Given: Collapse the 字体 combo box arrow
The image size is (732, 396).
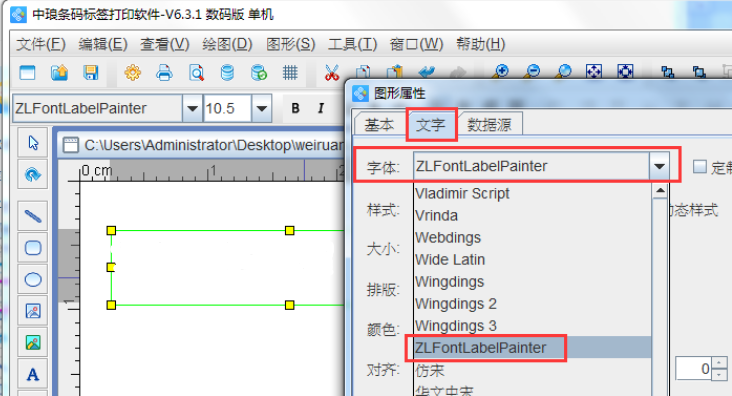Looking at the screenshot, I should (x=659, y=166).
